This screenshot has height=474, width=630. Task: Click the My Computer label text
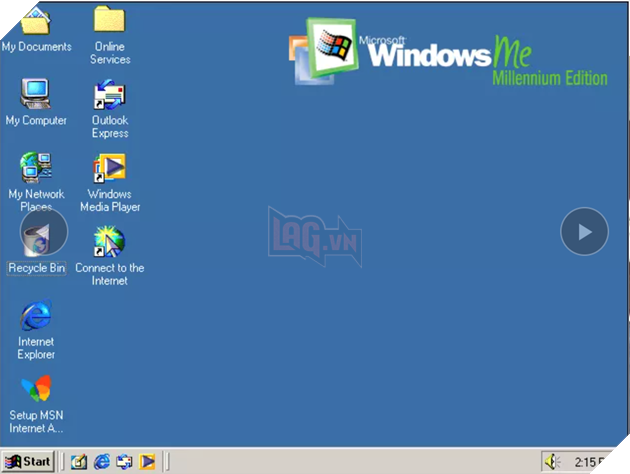(x=36, y=121)
